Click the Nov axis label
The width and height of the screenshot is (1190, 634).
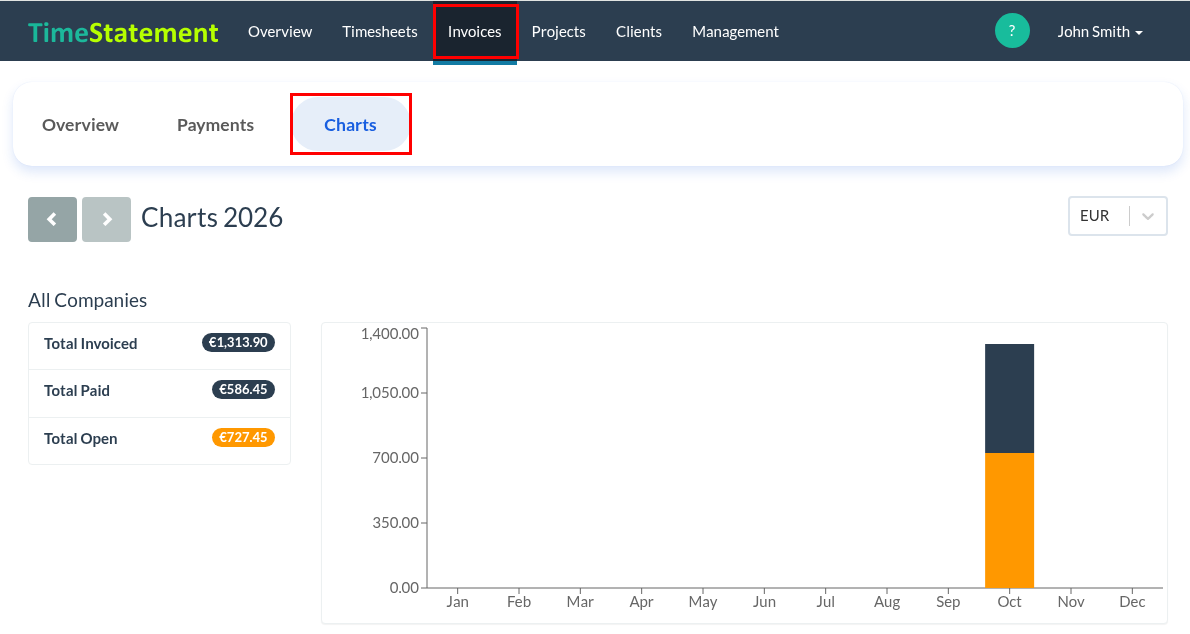1071,602
